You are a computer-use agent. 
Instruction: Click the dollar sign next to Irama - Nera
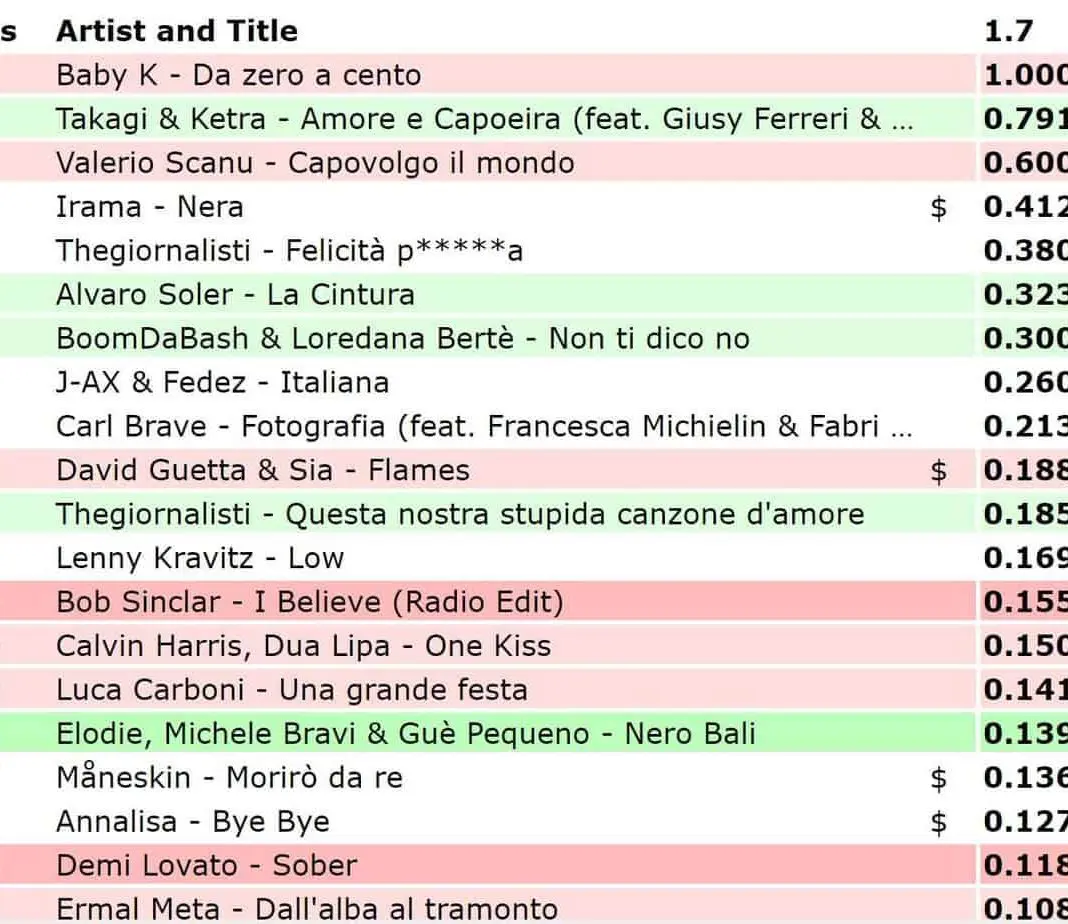coord(938,207)
